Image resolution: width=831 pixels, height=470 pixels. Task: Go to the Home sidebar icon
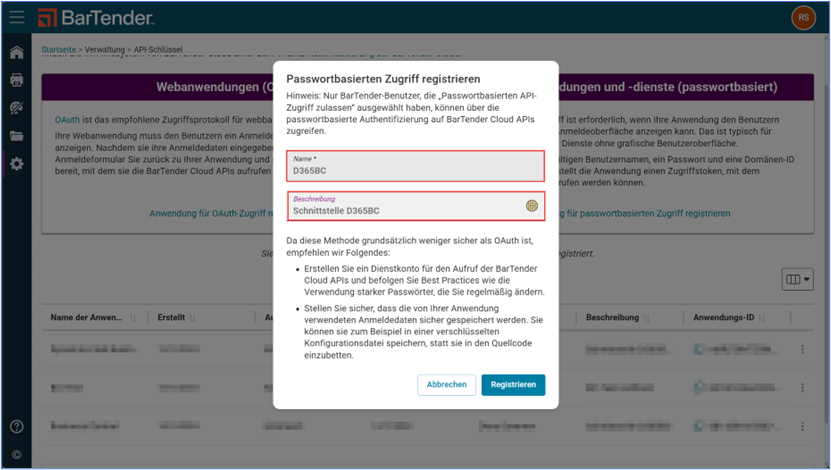(16, 52)
